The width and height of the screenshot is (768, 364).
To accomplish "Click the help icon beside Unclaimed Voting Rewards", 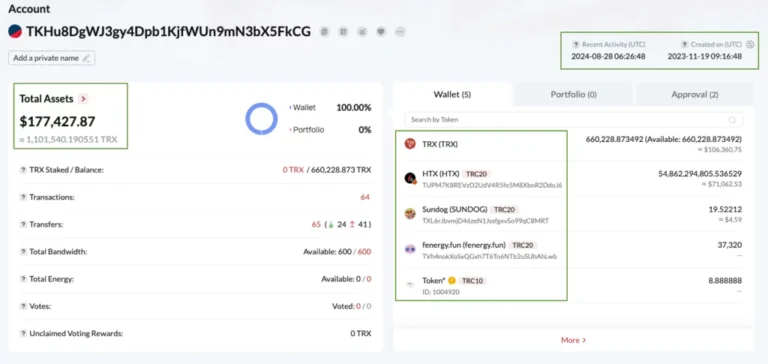I will pyautogui.click(x=23, y=334).
